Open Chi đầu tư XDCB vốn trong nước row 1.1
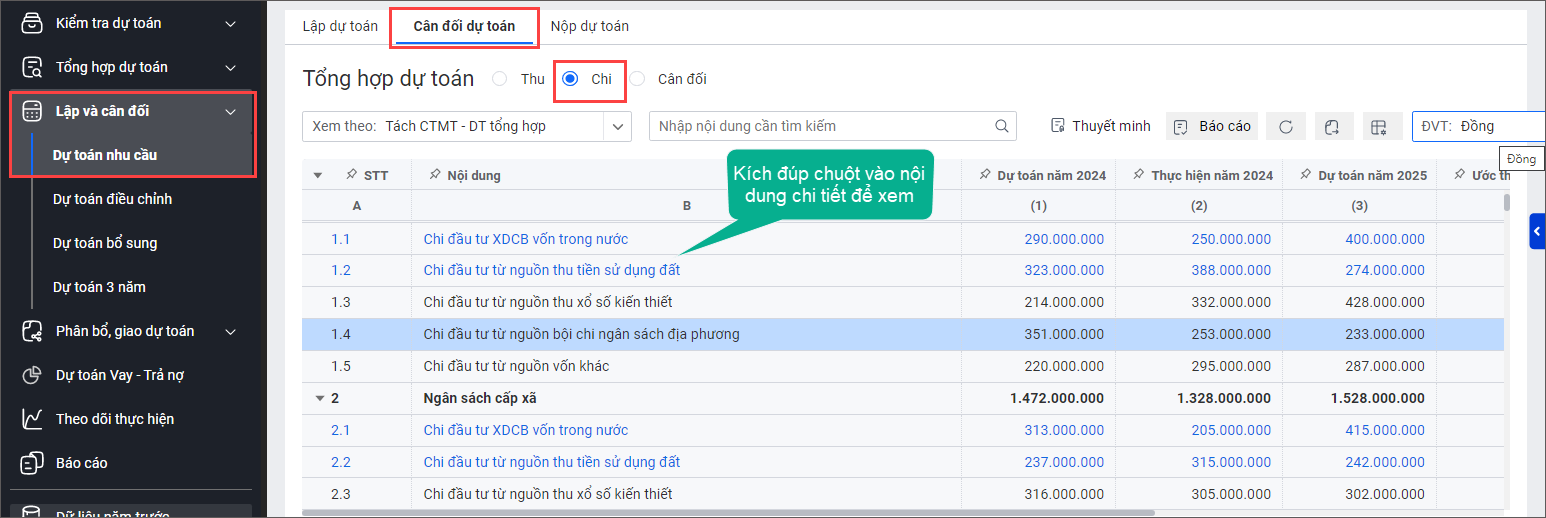Screen dimensions: 1546x518 [x=525, y=239]
